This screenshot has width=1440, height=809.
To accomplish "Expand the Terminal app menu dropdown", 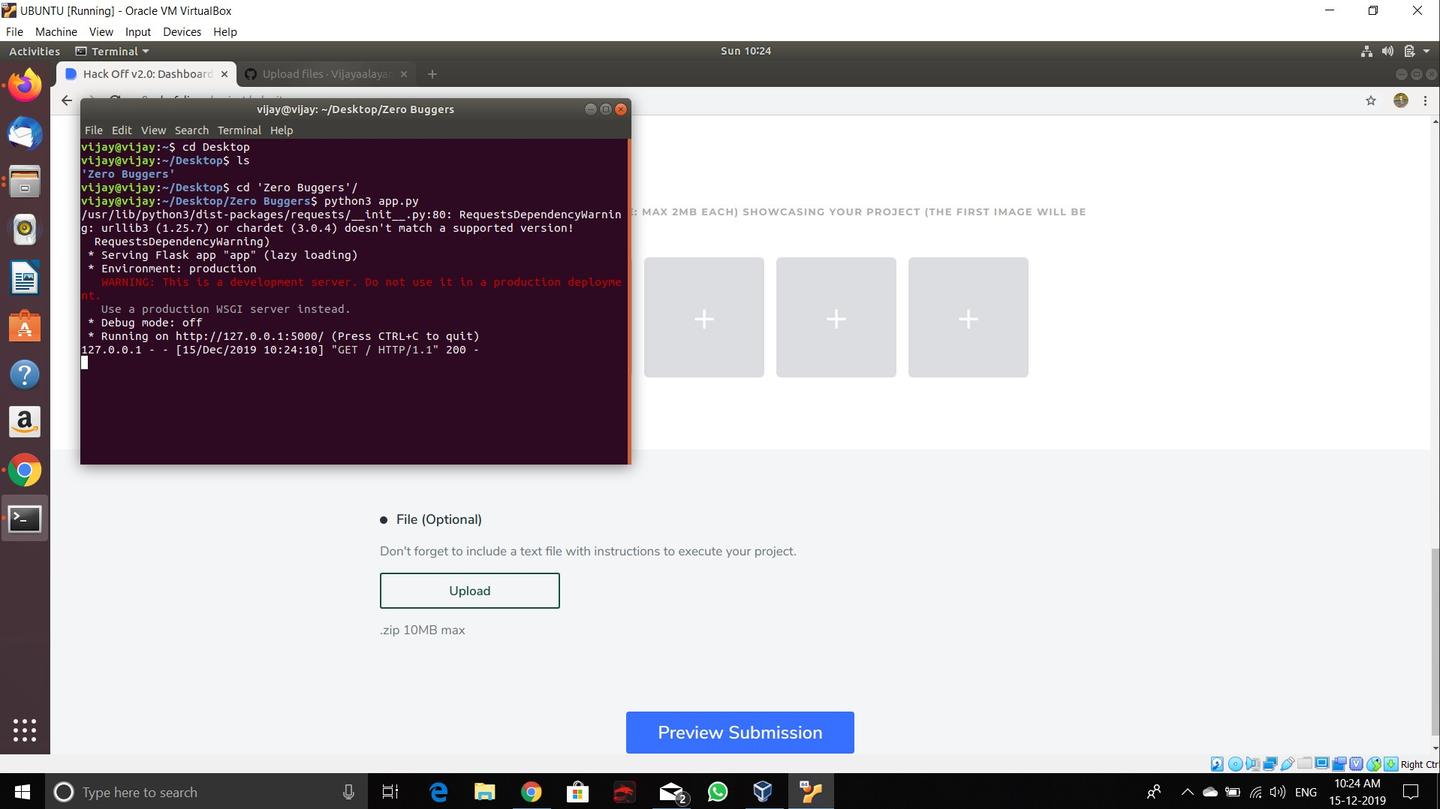I will coord(112,51).
